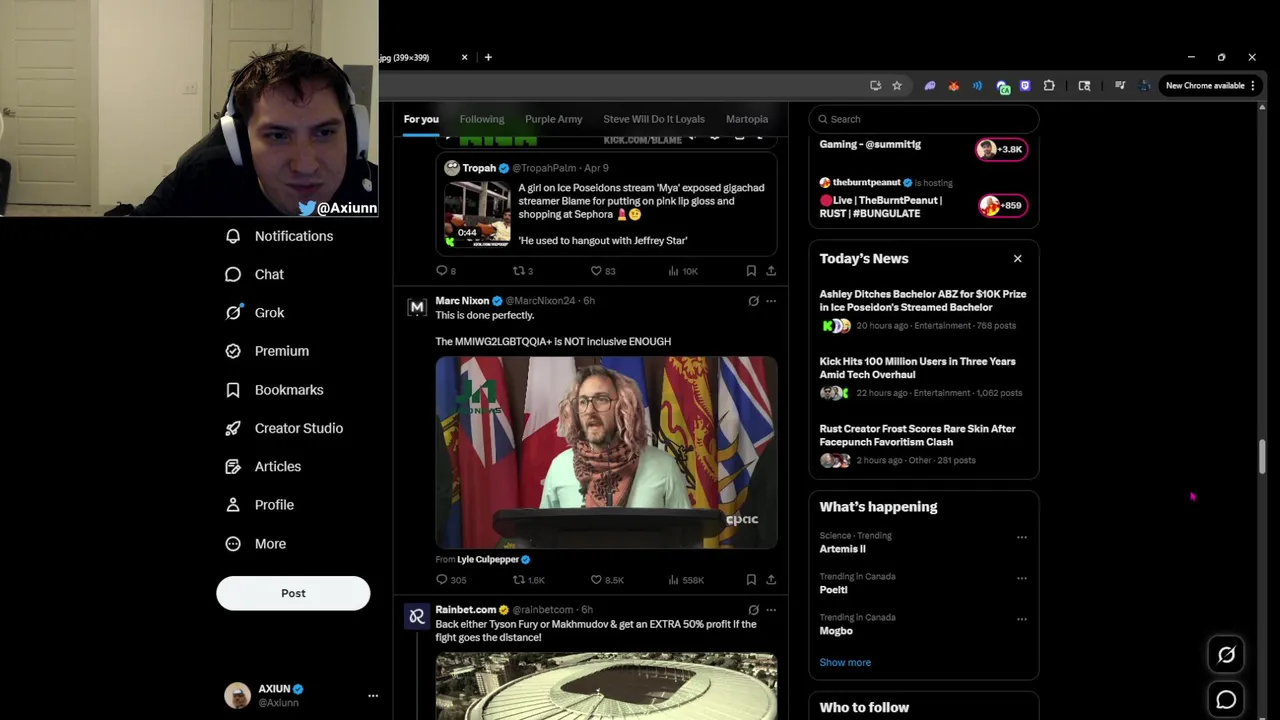Close the jpg (399×399) browser tab

pyautogui.click(x=464, y=58)
